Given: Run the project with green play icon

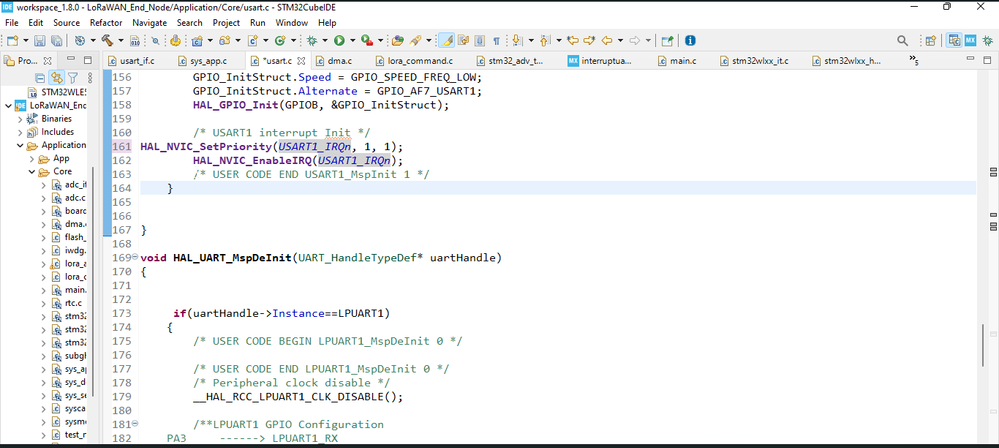Looking at the screenshot, I should click(339, 41).
